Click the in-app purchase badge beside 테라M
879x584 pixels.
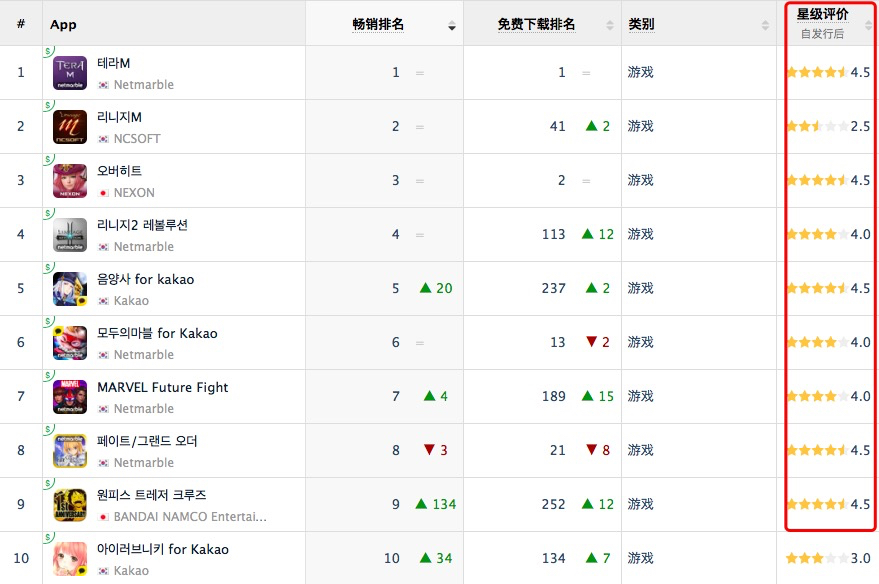tap(48, 52)
